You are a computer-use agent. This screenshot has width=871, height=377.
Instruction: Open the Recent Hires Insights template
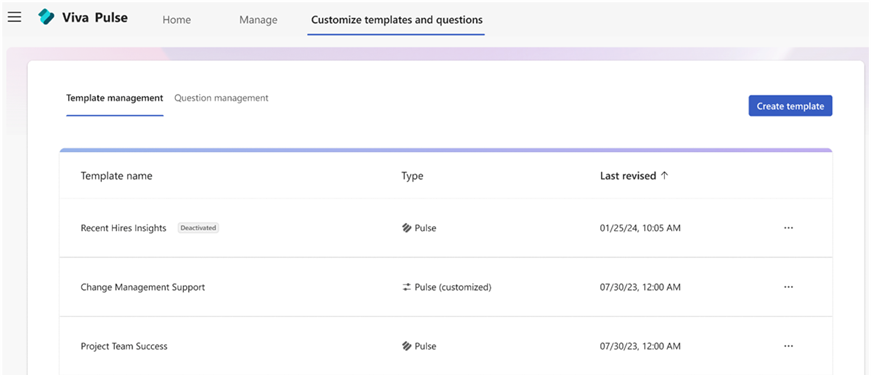(123, 228)
